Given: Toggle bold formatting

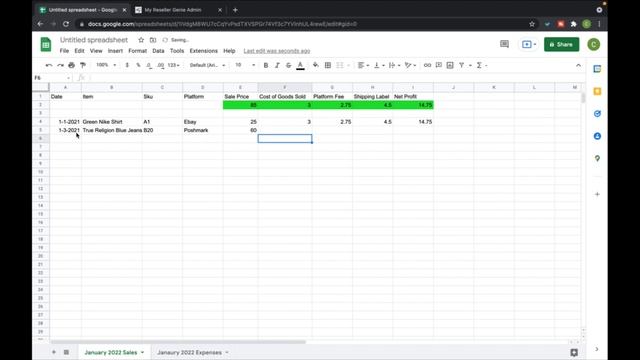Looking at the screenshot, I should [266, 65].
